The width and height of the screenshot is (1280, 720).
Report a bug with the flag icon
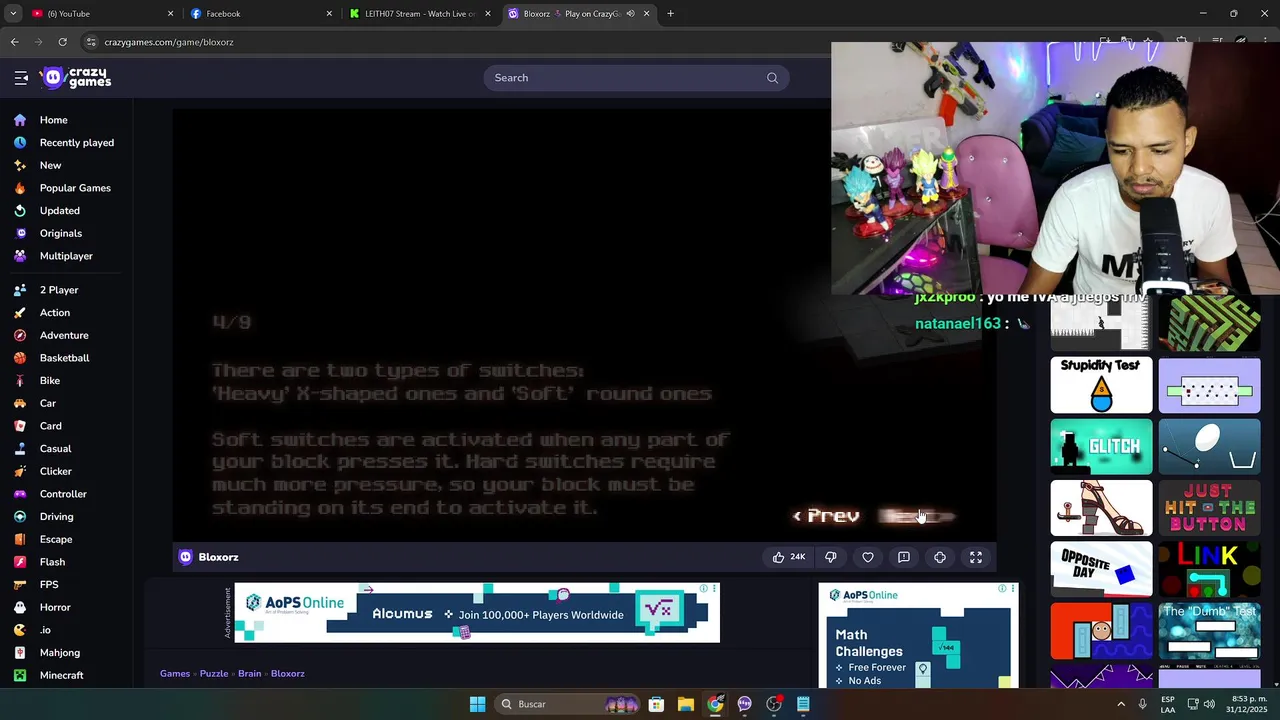click(904, 557)
